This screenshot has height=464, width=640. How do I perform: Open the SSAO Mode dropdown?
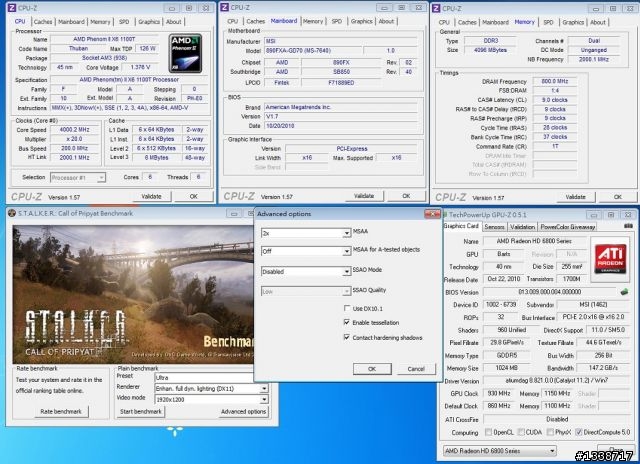306,271
